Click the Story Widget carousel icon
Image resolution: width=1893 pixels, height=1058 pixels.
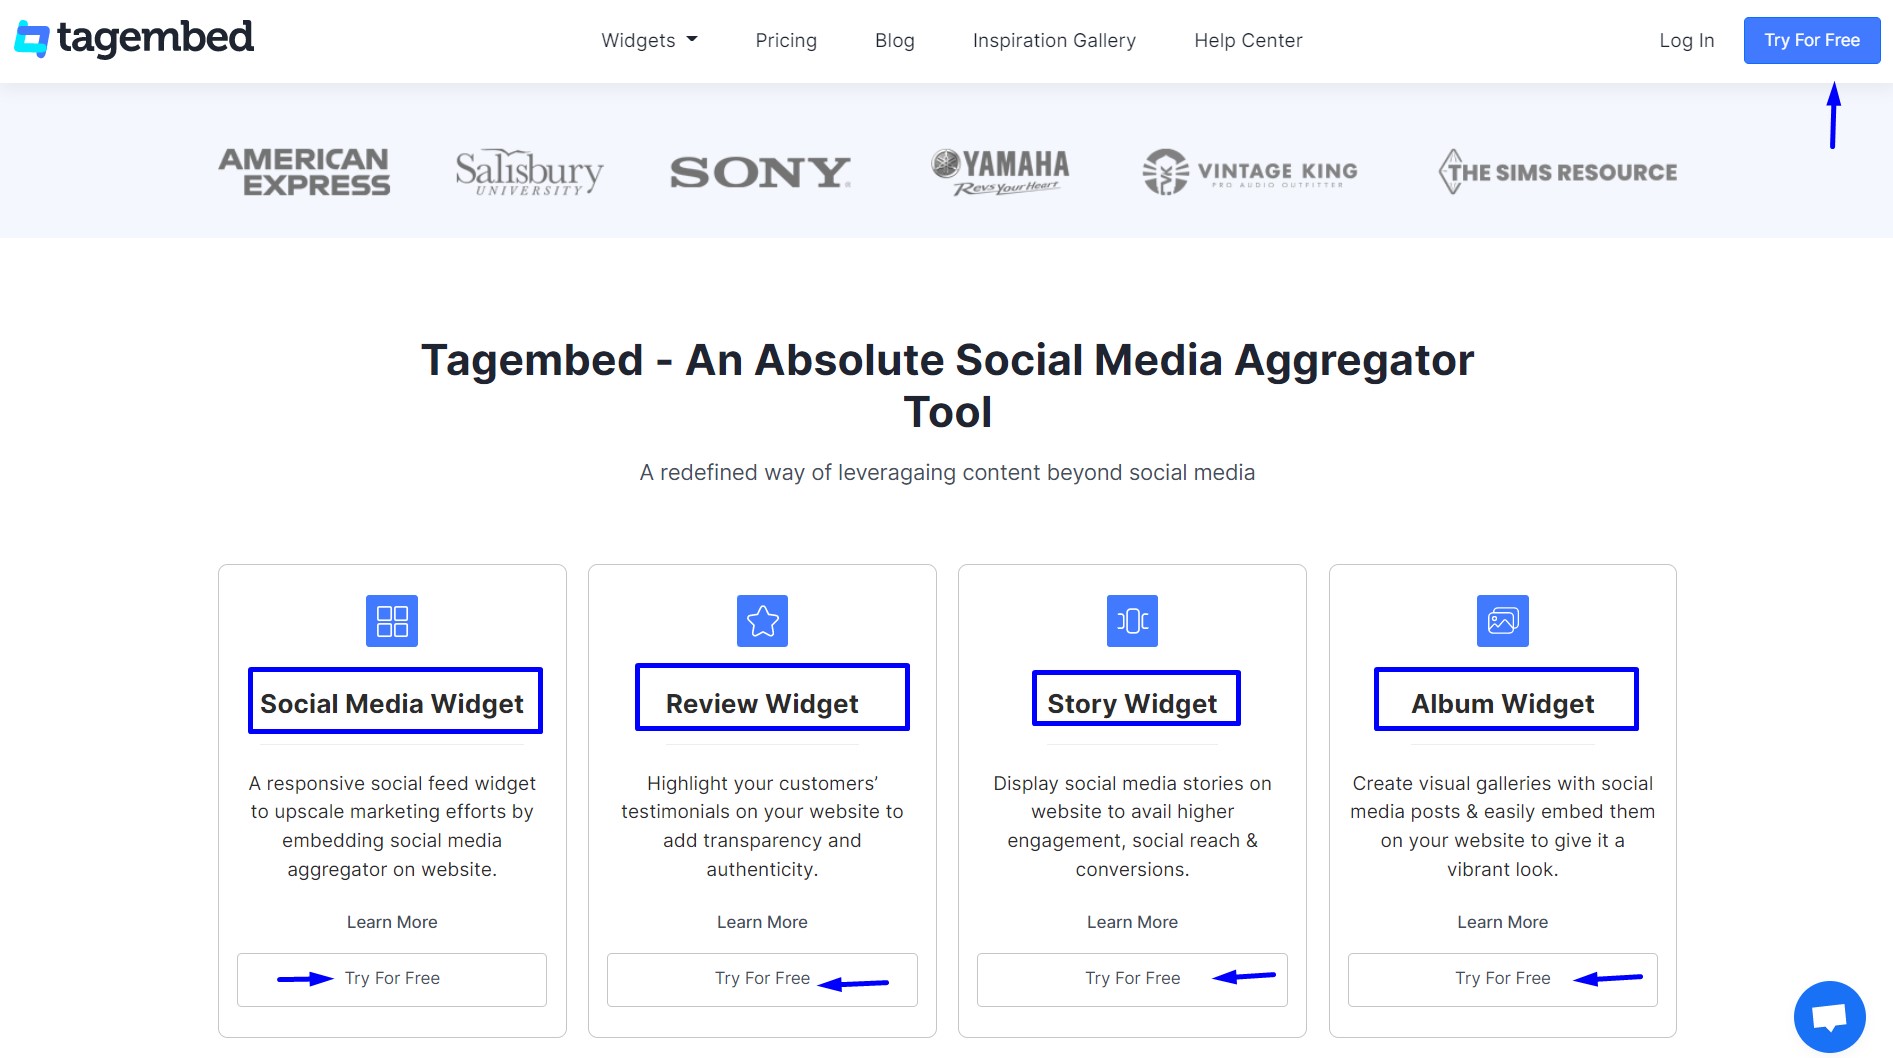pos(1132,621)
